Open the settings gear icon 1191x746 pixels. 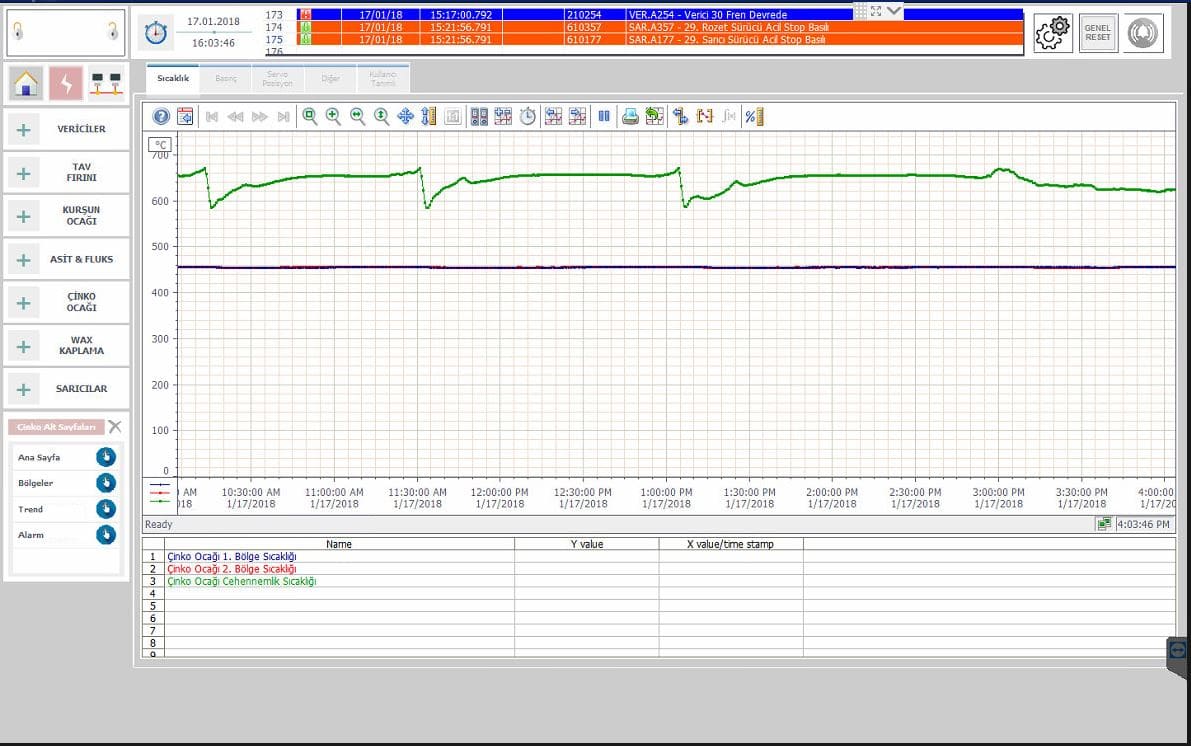click(x=1052, y=34)
